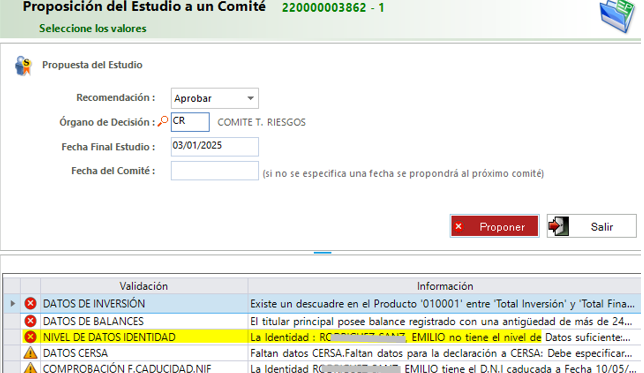Select the DATOS CERSA information message
This screenshot has width=644, height=373.
click(441, 353)
